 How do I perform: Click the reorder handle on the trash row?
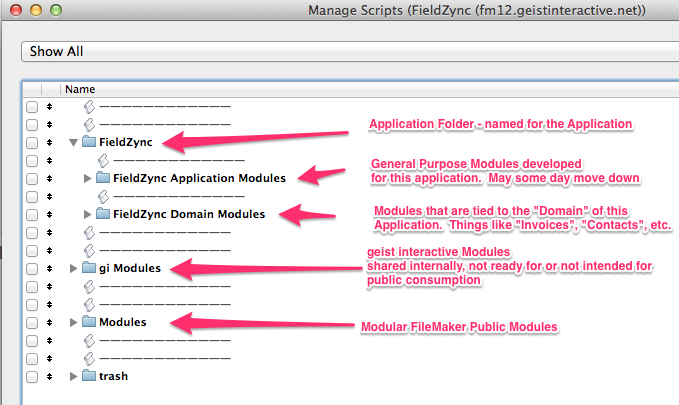[x=49, y=376]
